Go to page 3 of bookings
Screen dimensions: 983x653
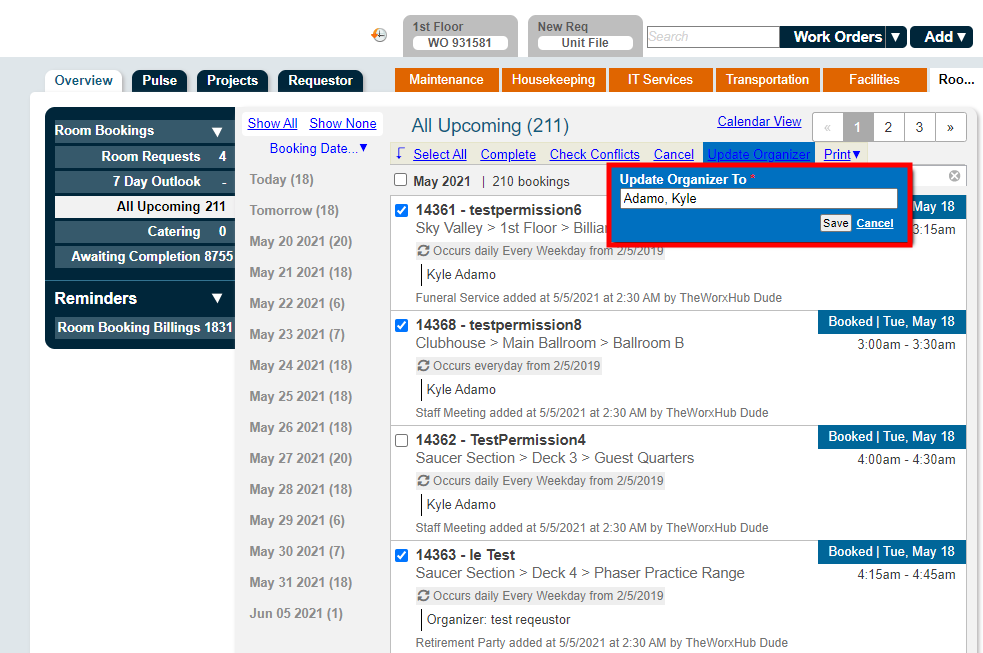coord(919,127)
